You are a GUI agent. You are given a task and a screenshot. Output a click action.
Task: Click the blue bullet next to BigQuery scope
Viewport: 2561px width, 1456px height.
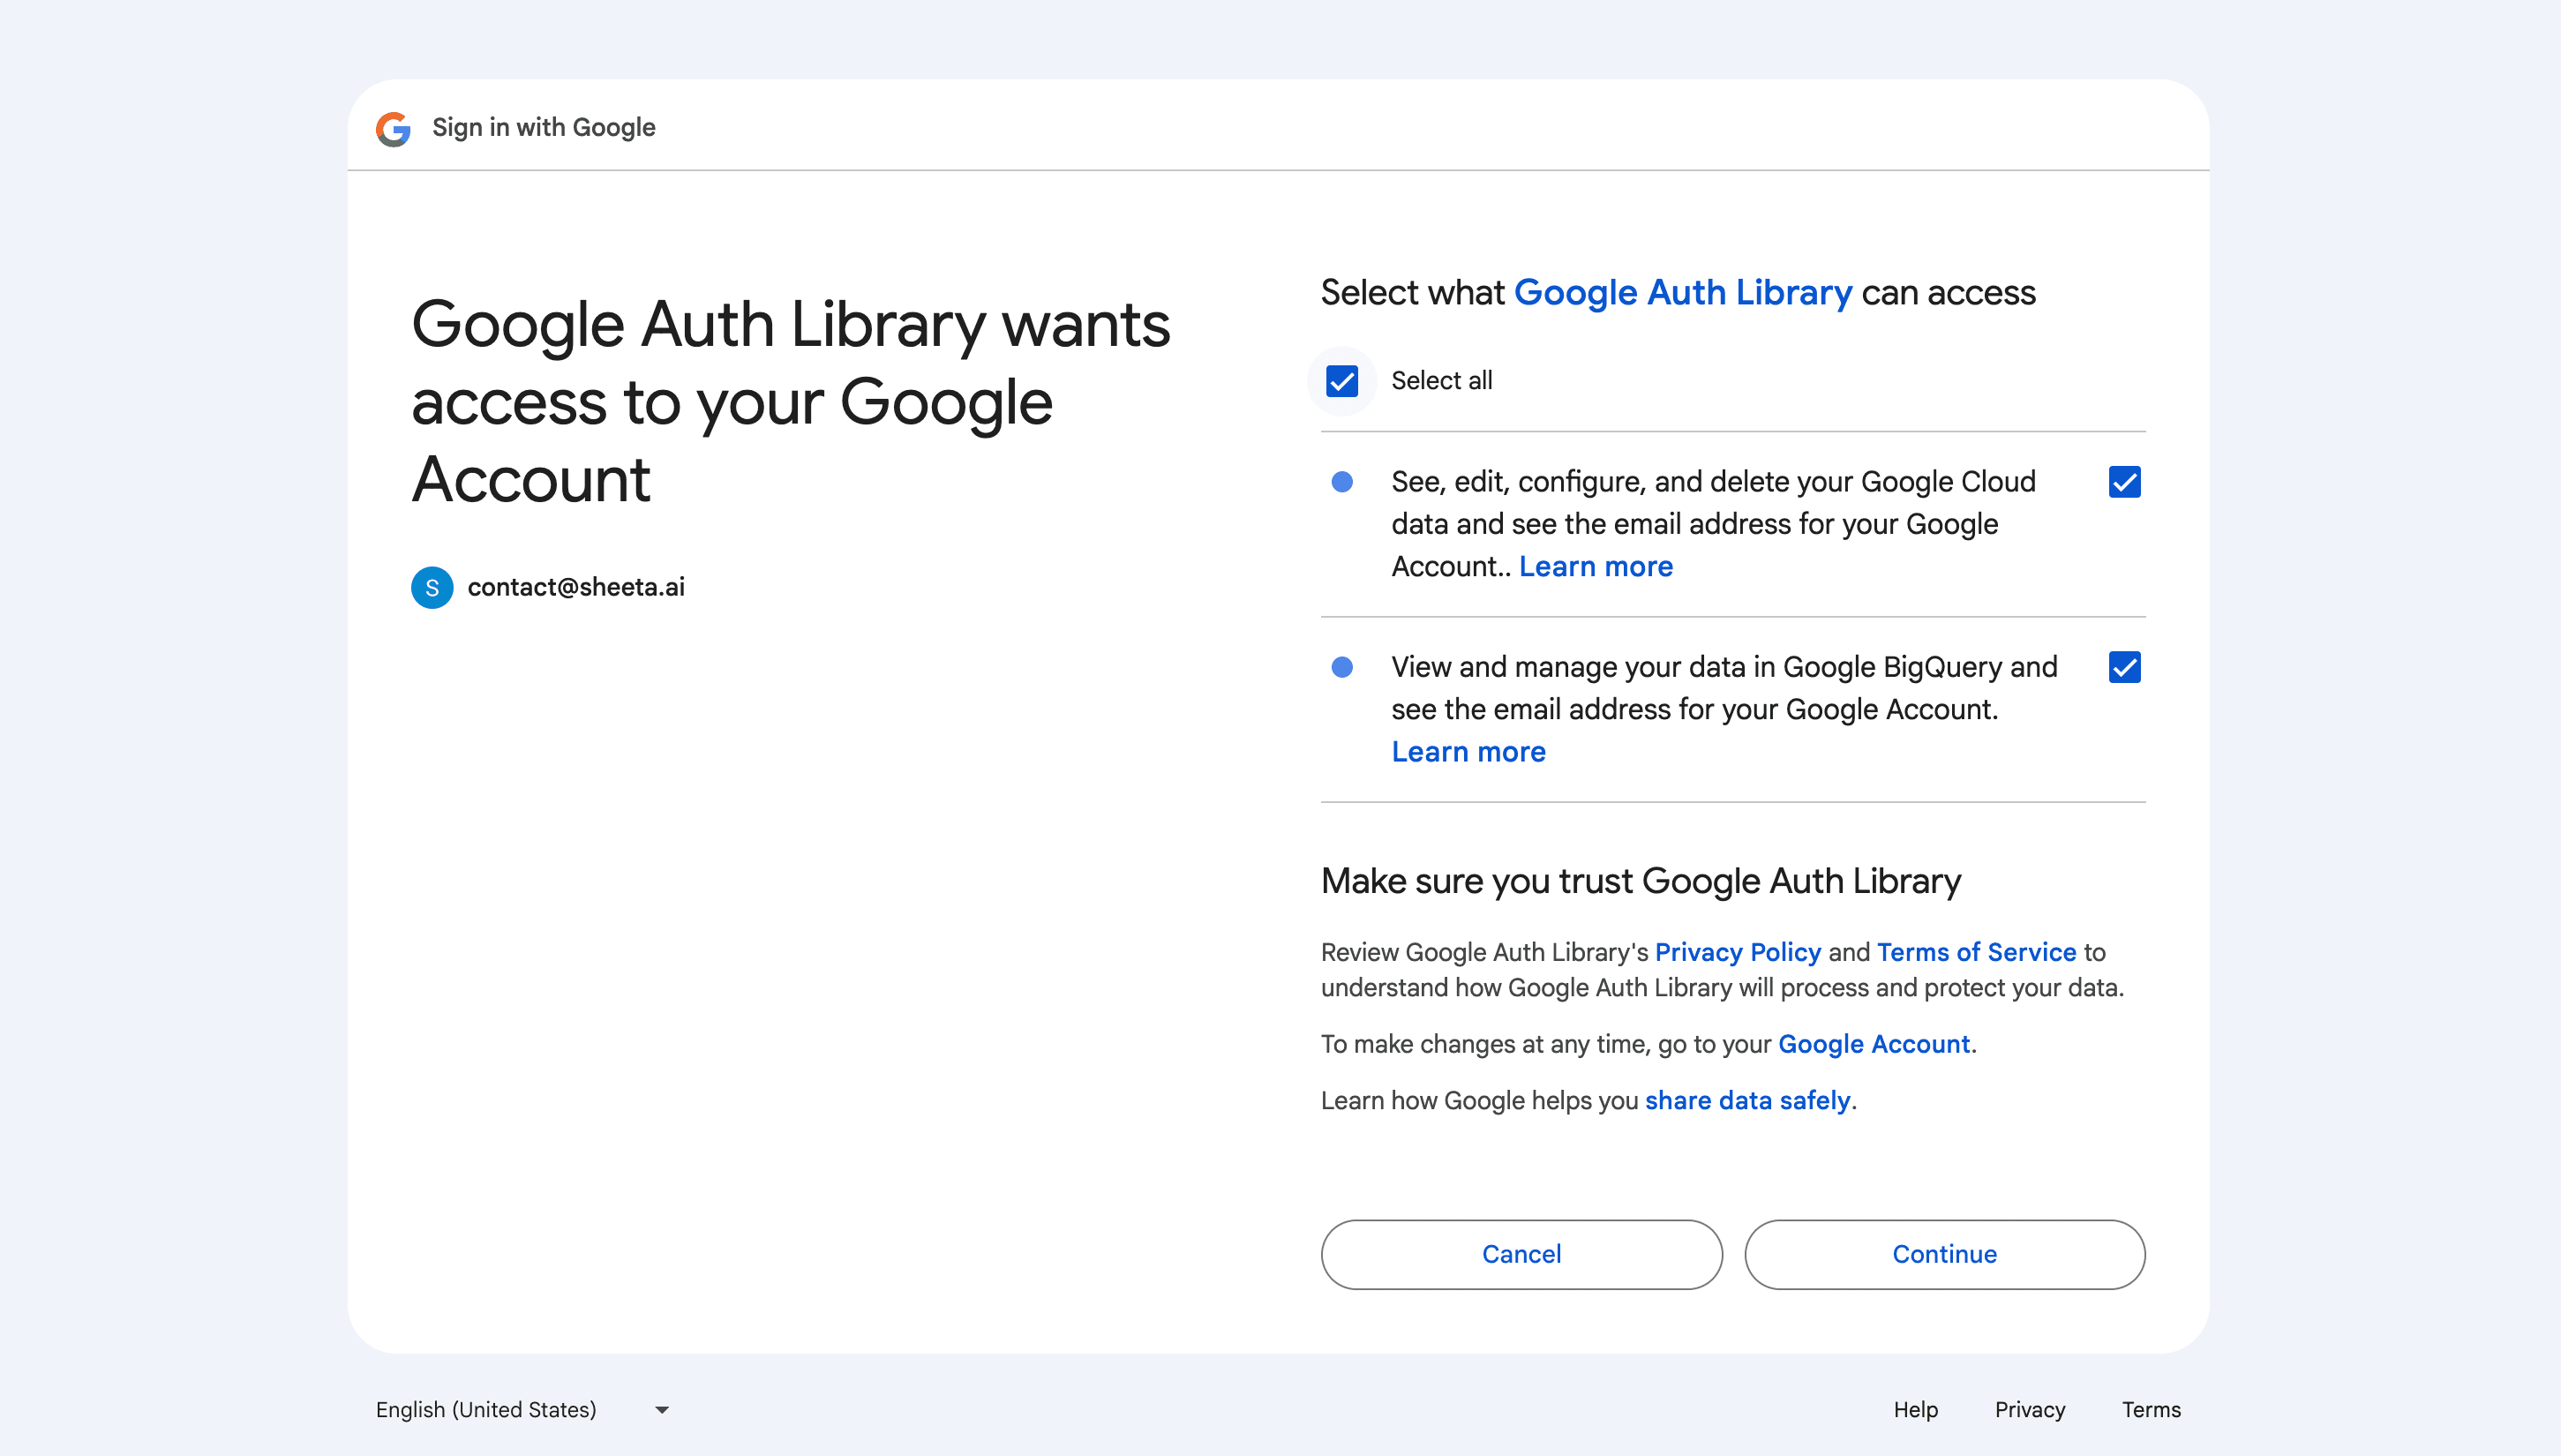point(1342,668)
